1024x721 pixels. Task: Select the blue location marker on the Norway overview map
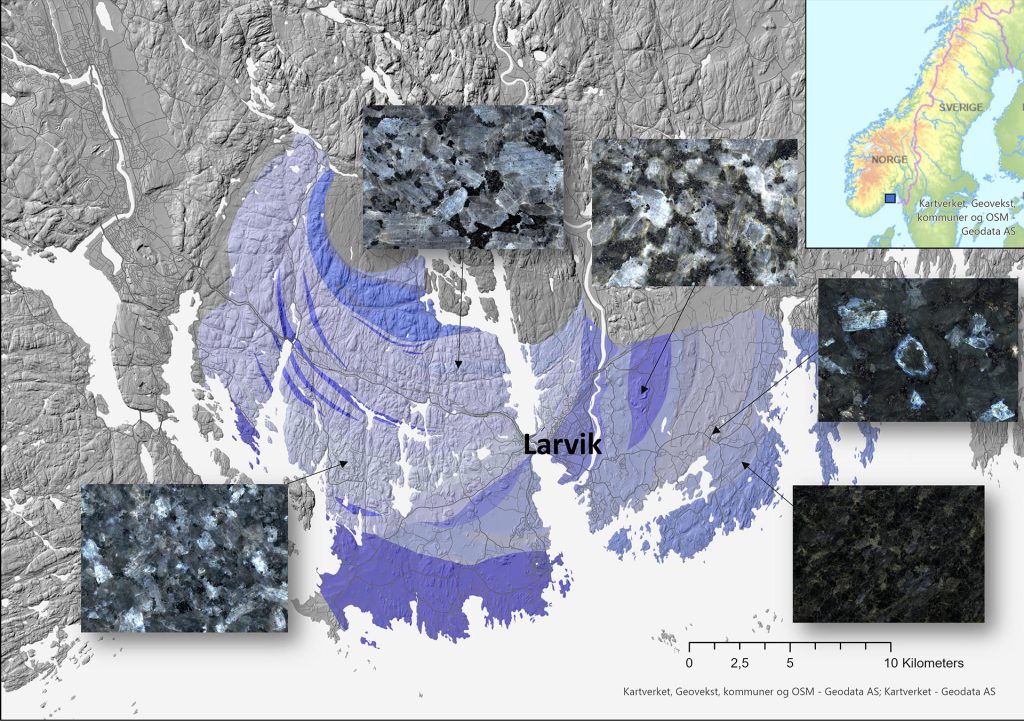click(x=888, y=198)
